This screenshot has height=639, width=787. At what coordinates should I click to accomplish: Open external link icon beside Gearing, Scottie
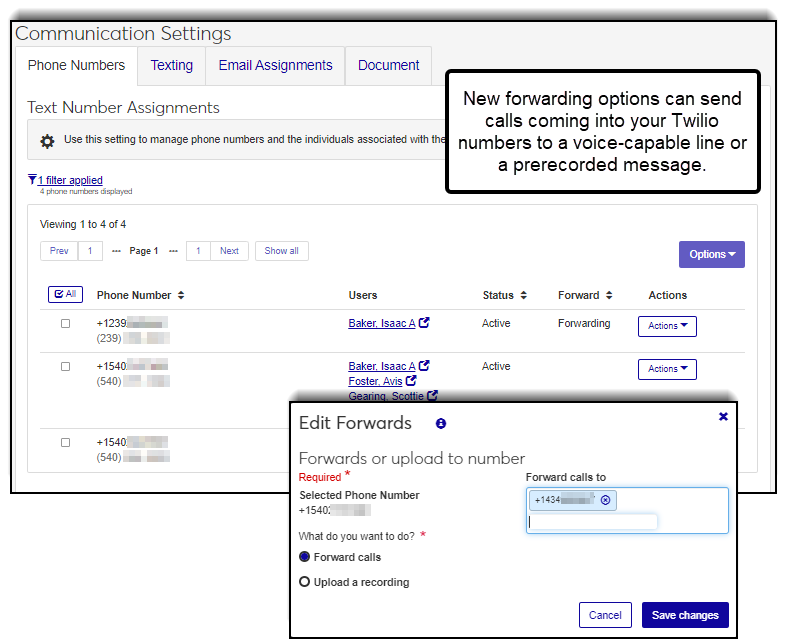(x=432, y=396)
